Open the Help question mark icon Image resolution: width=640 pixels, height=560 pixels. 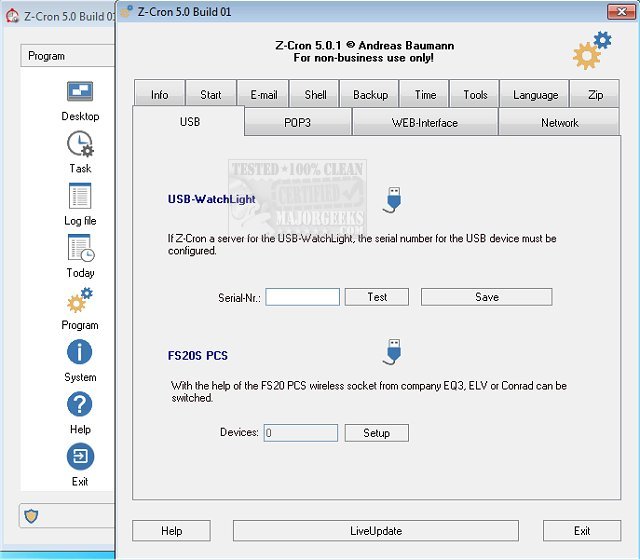tap(80, 404)
